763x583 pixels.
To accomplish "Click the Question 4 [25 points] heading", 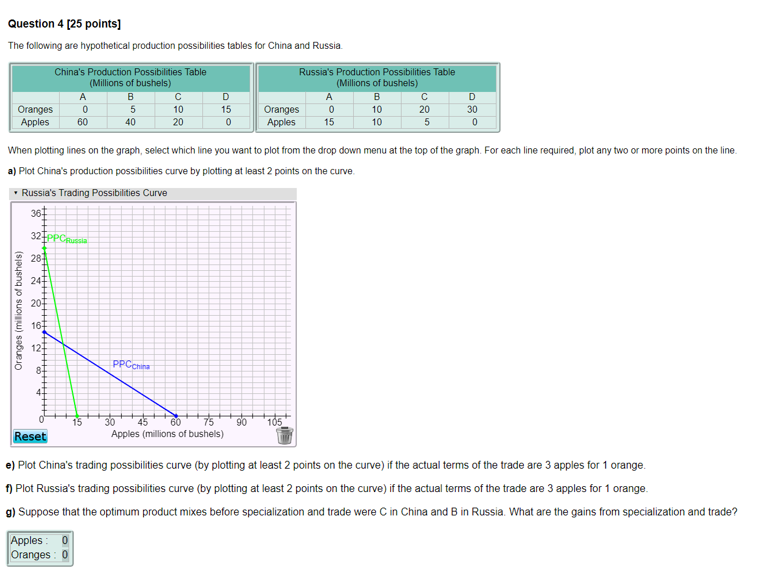I will [x=64, y=24].
